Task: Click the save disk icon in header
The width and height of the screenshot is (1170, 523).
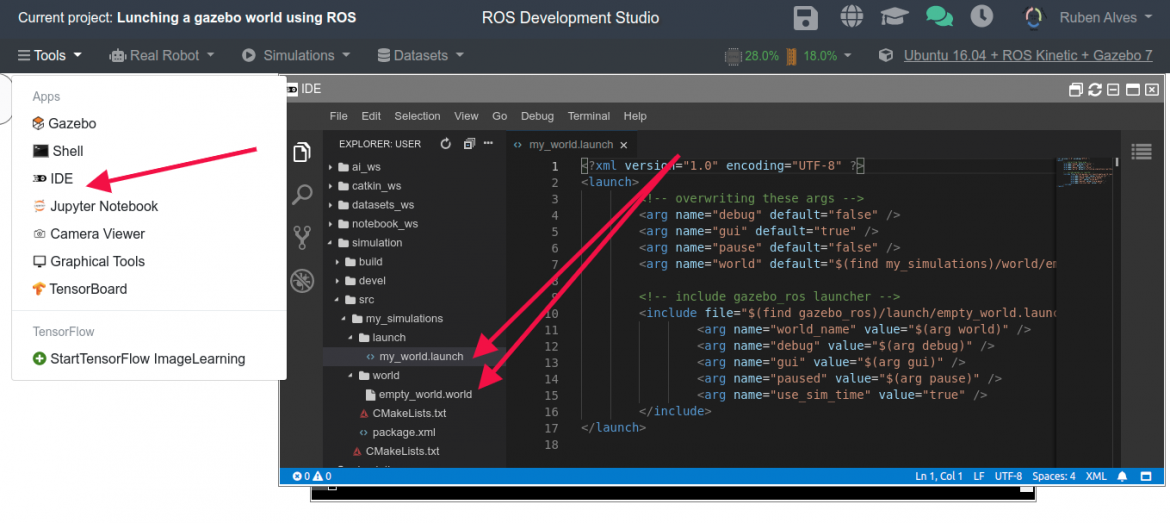Action: [806, 17]
